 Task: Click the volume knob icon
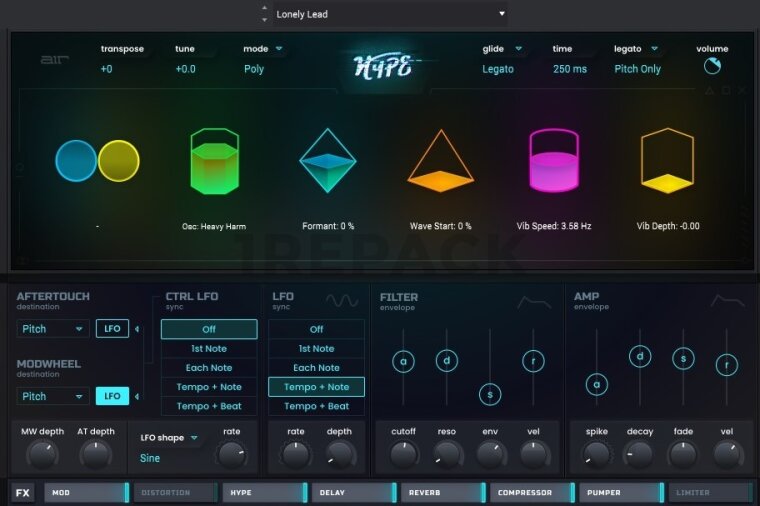click(x=712, y=67)
